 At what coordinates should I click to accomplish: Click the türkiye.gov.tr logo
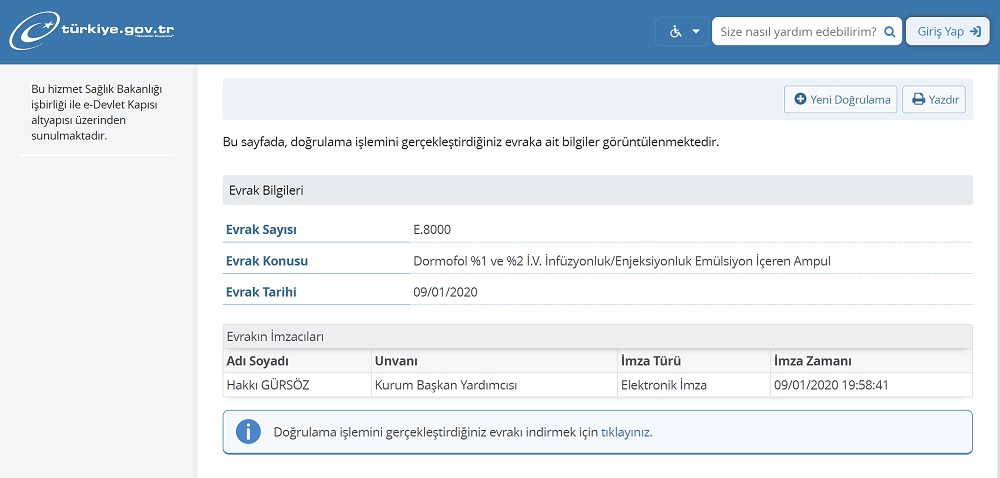(x=92, y=31)
